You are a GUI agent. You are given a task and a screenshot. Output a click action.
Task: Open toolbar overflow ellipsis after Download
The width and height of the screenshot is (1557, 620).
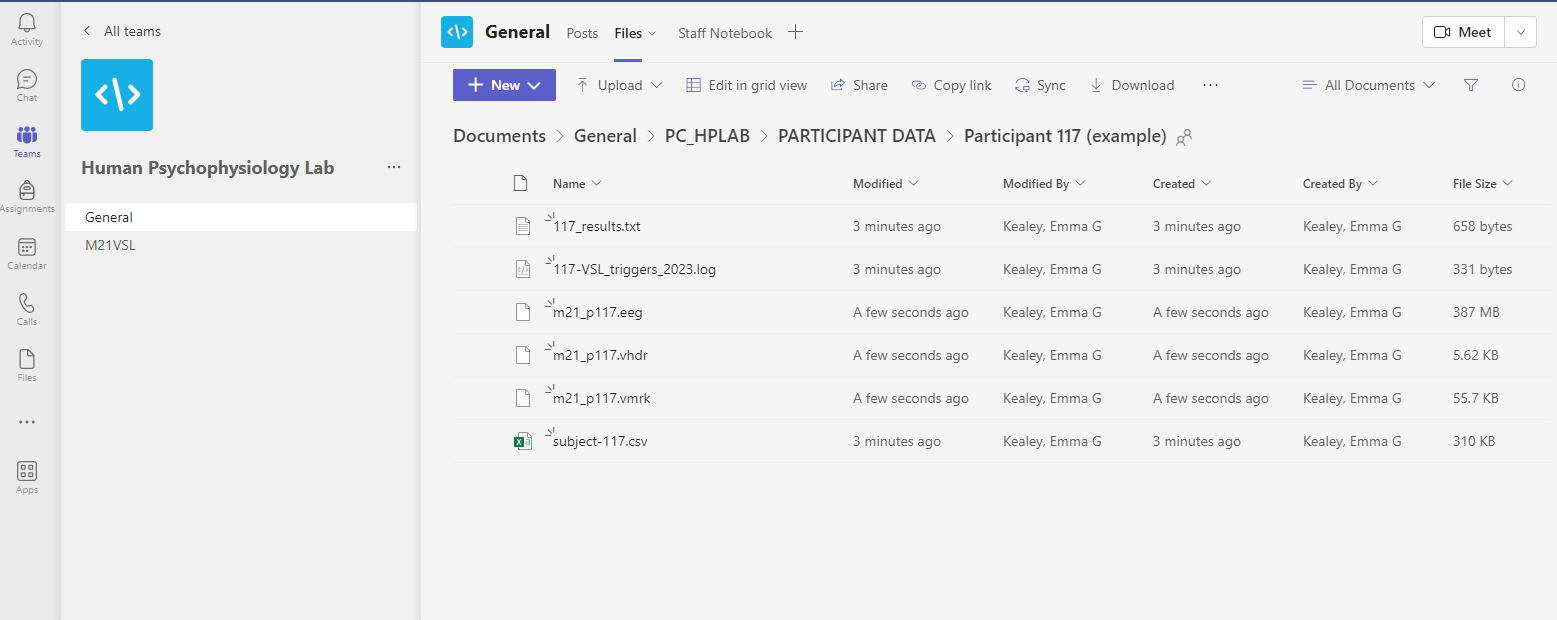tap(1210, 85)
